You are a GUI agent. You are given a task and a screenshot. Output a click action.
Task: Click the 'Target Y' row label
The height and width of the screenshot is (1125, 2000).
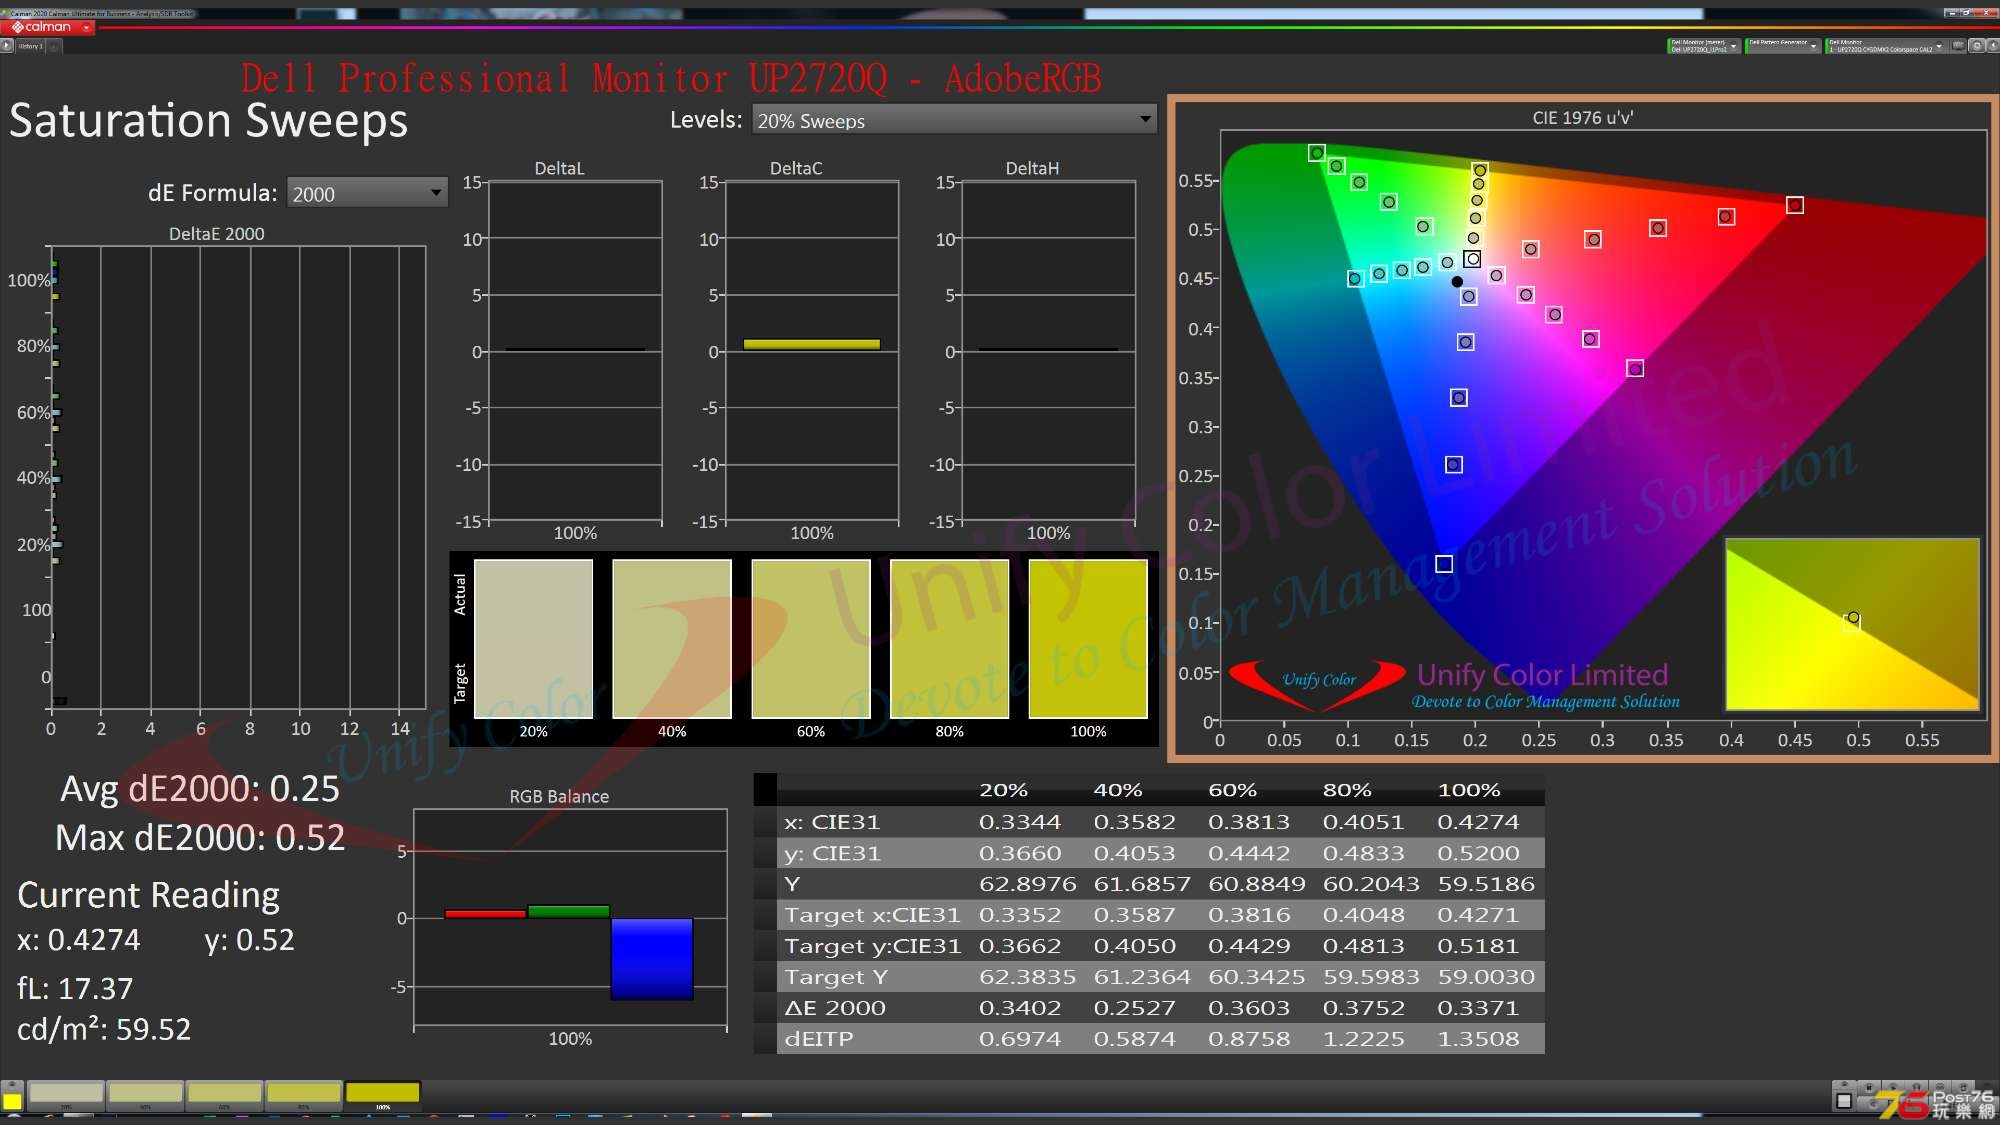pos(836,977)
